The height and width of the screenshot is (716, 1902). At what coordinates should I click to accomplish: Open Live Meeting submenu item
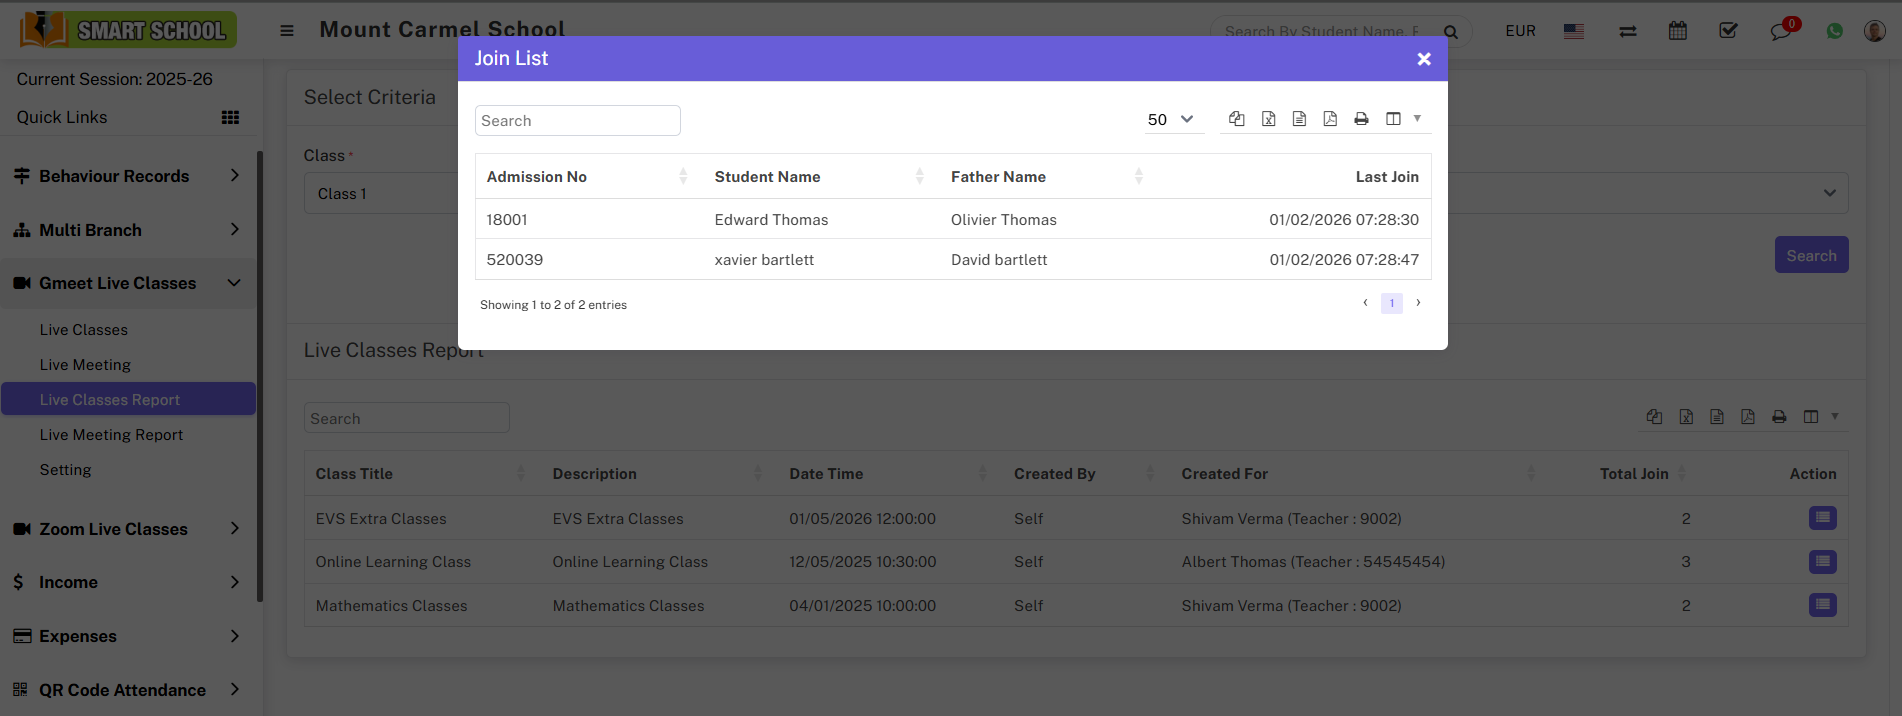click(x=85, y=365)
